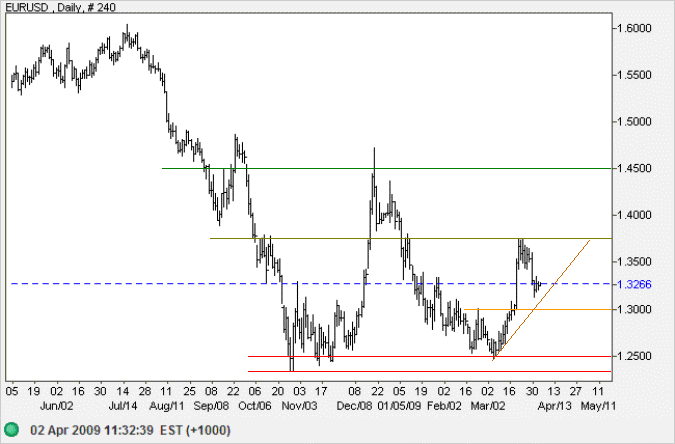Image resolution: width=675 pixels, height=444 pixels.
Task: Click the Apr/13 date label
Action: [554, 406]
